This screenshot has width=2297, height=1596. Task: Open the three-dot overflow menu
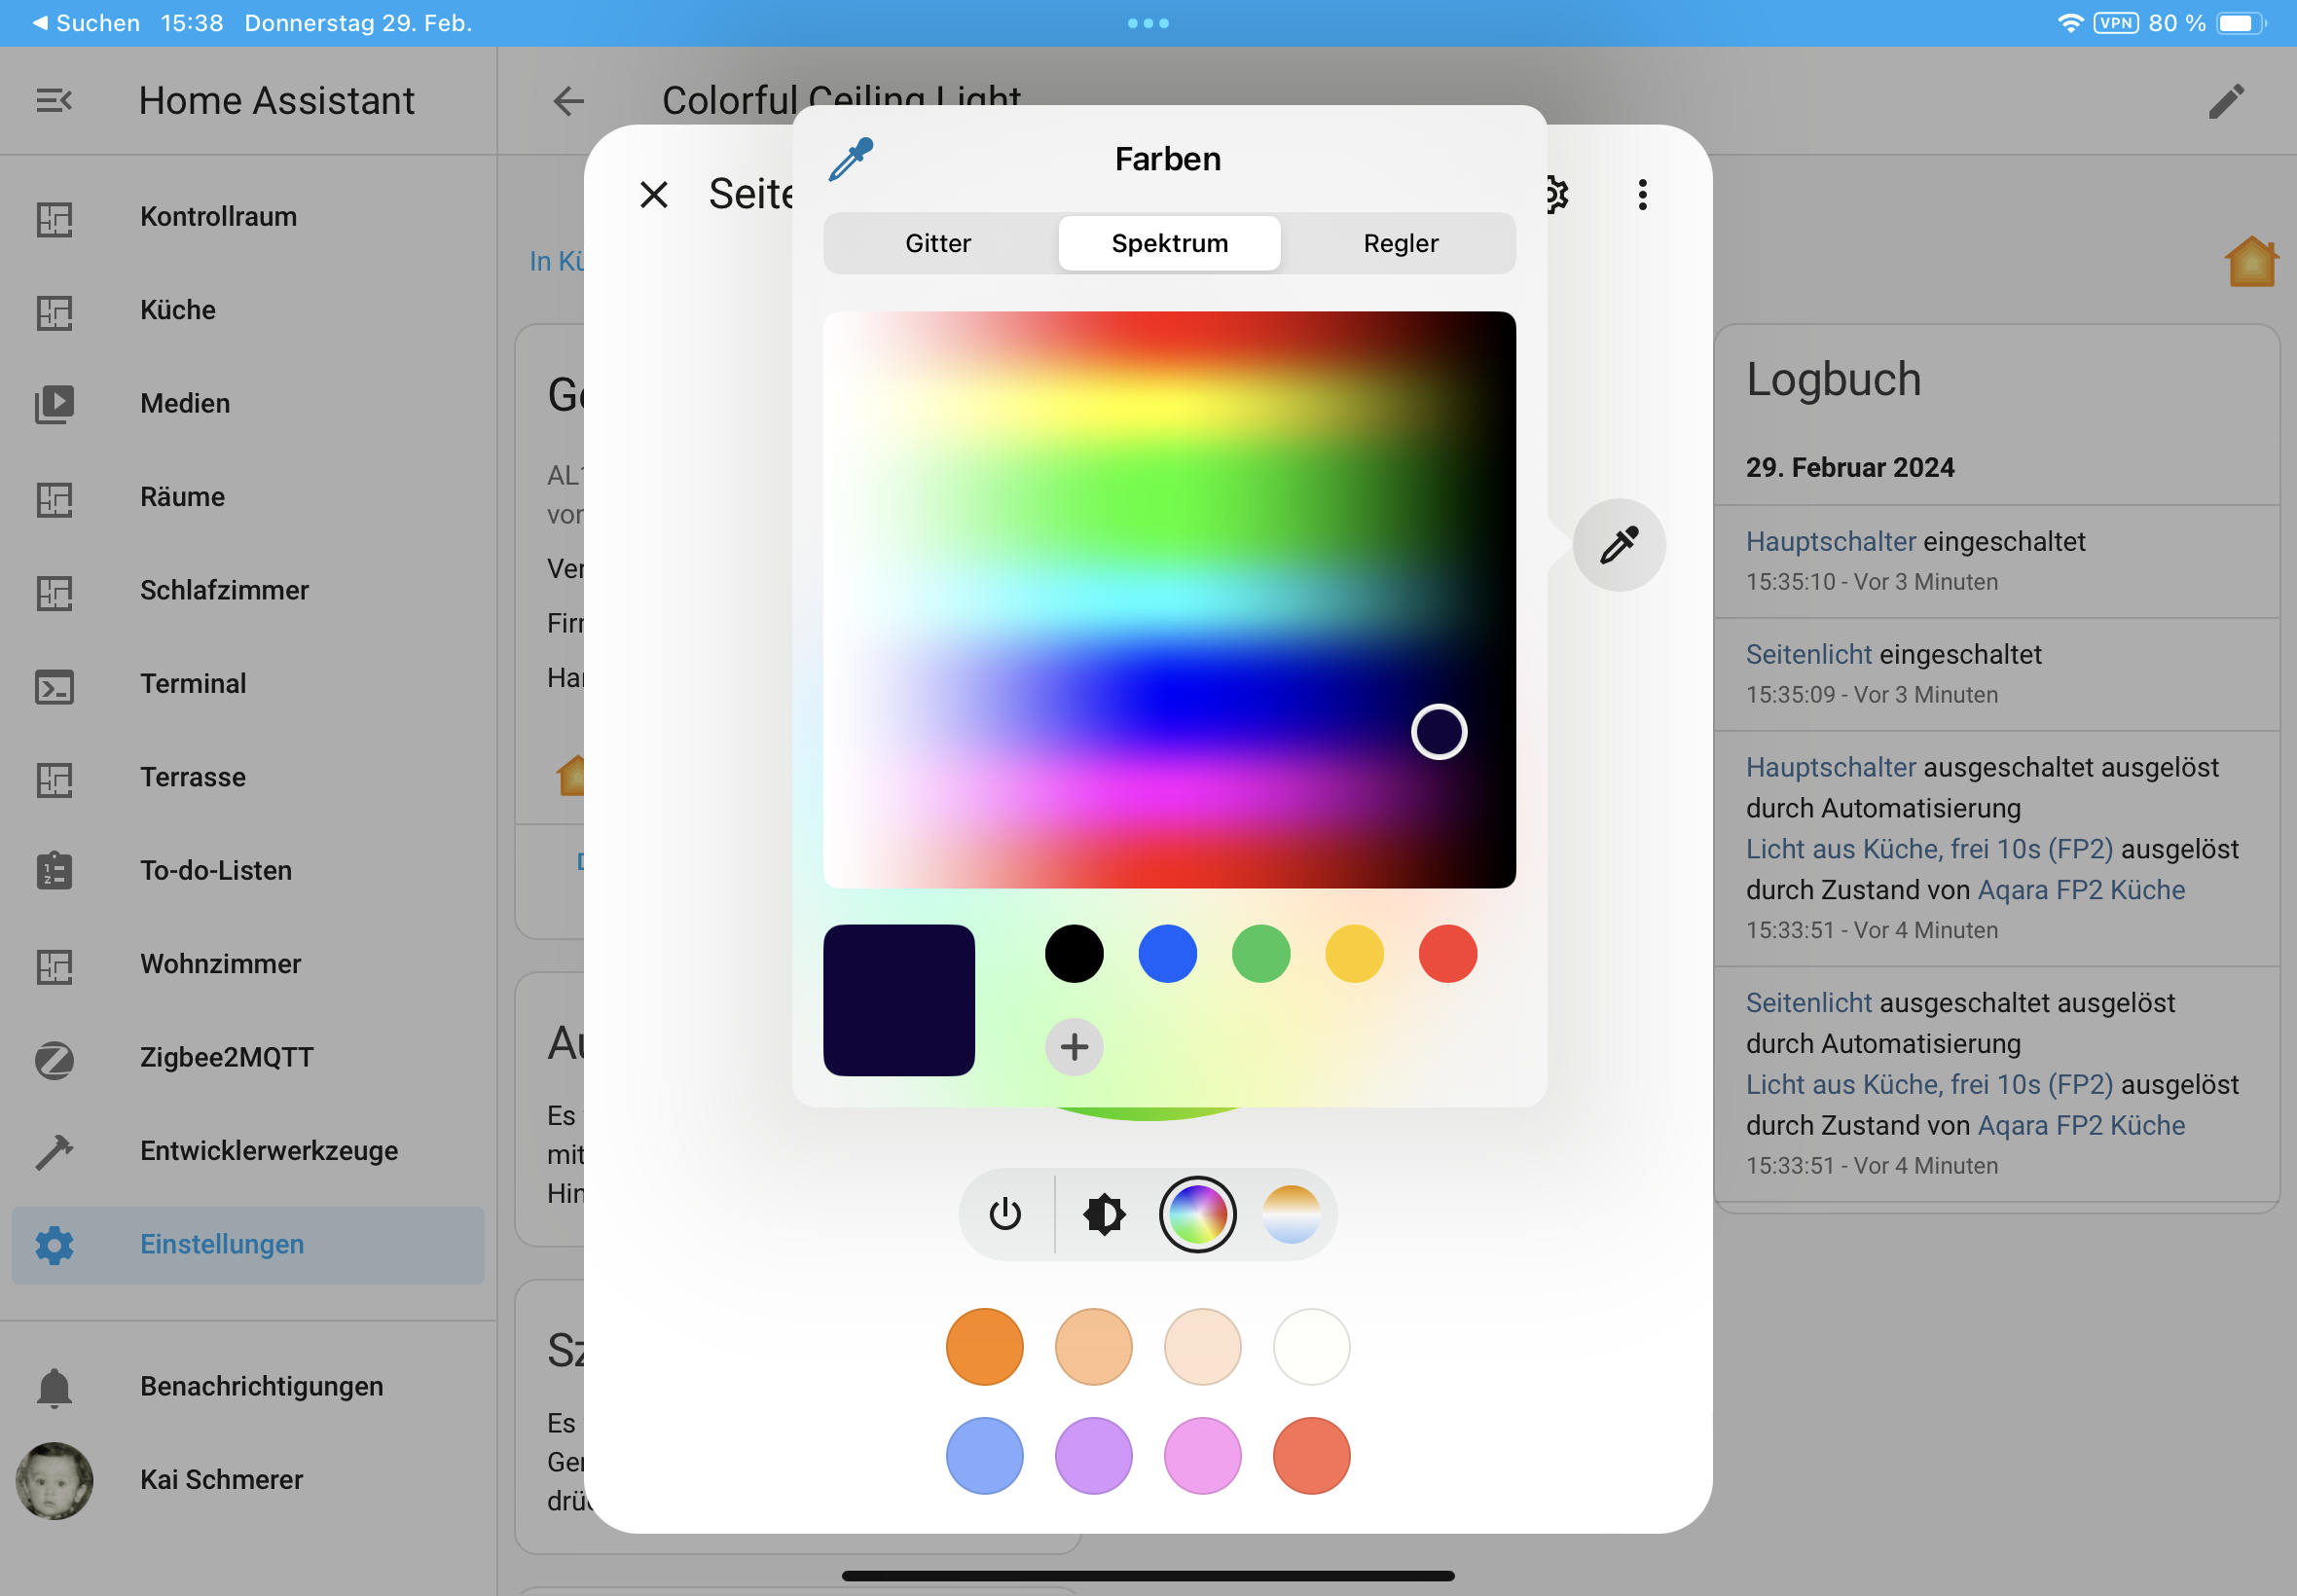tap(1642, 195)
